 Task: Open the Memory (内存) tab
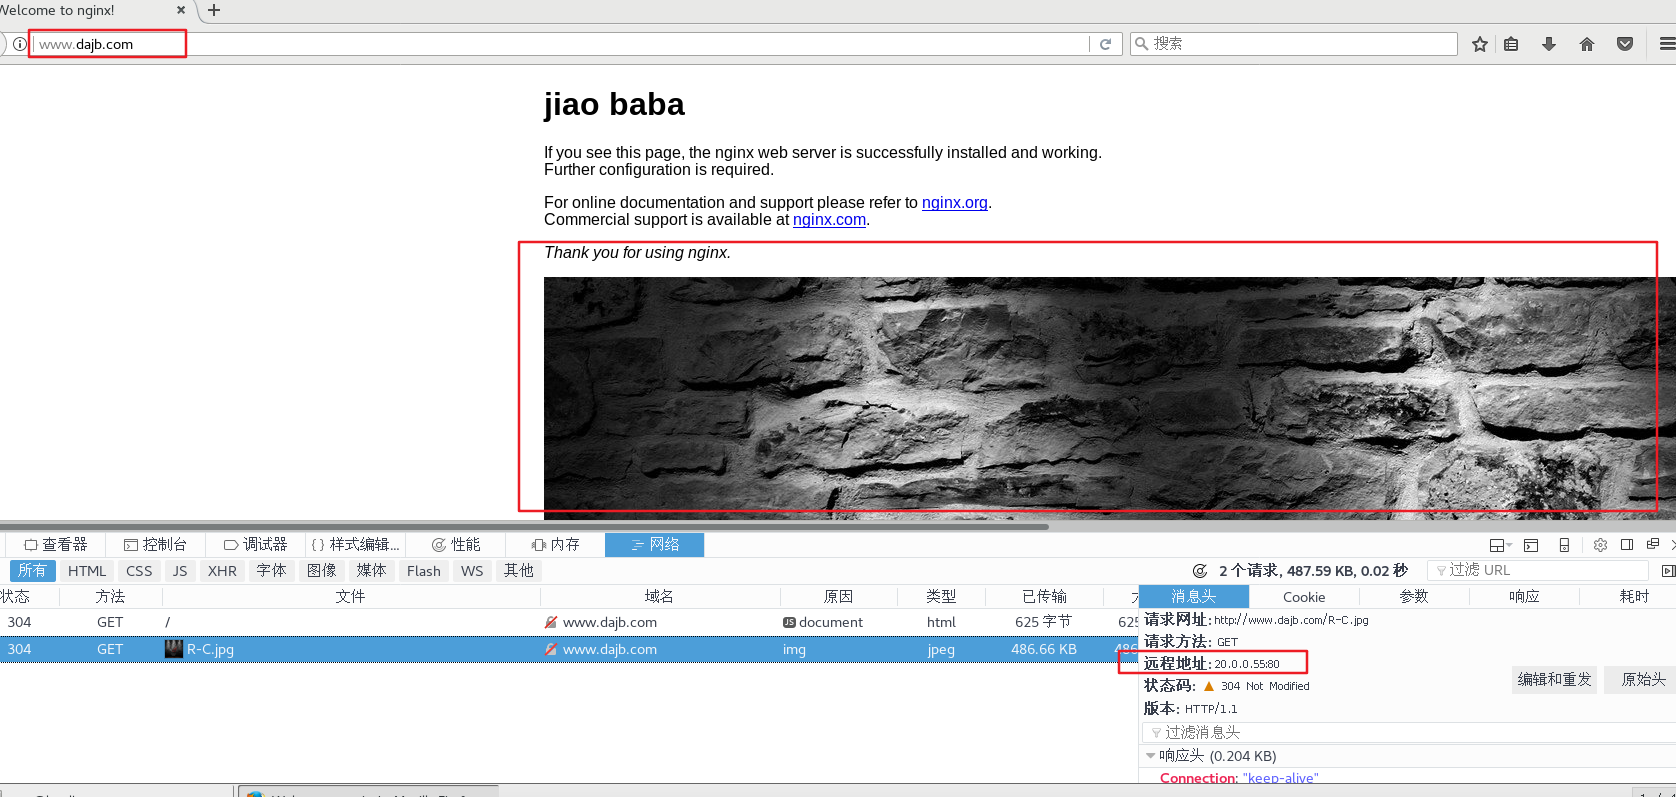(x=556, y=545)
